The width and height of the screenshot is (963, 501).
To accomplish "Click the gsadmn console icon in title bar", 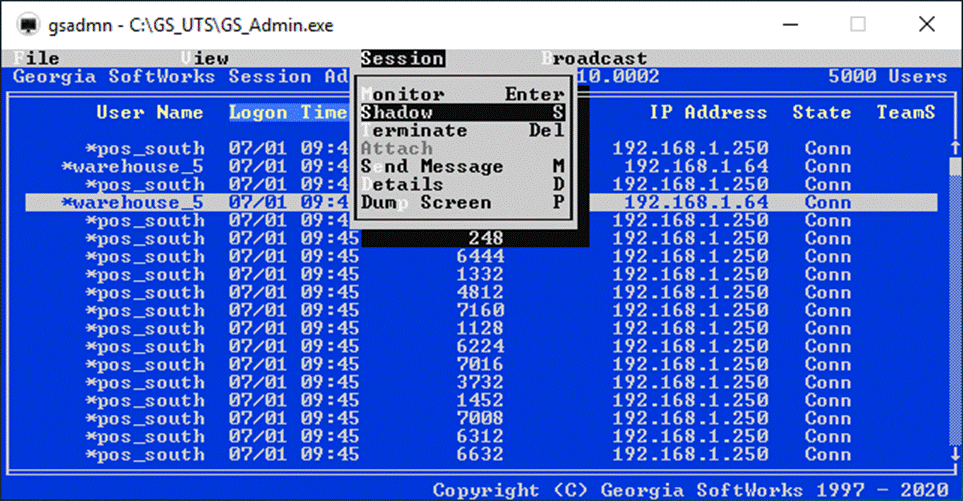I will coord(28,25).
